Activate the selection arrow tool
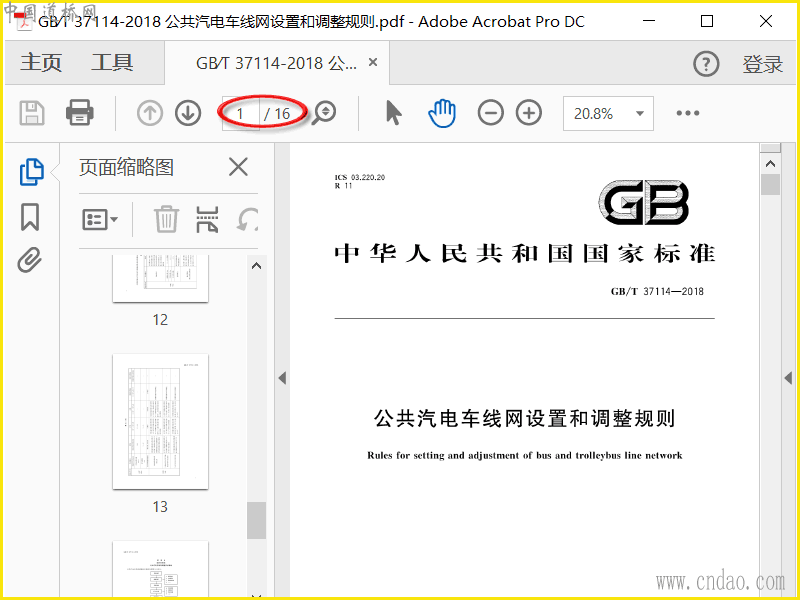Image resolution: width=800 pixels, height=600 pixels. 393,113
